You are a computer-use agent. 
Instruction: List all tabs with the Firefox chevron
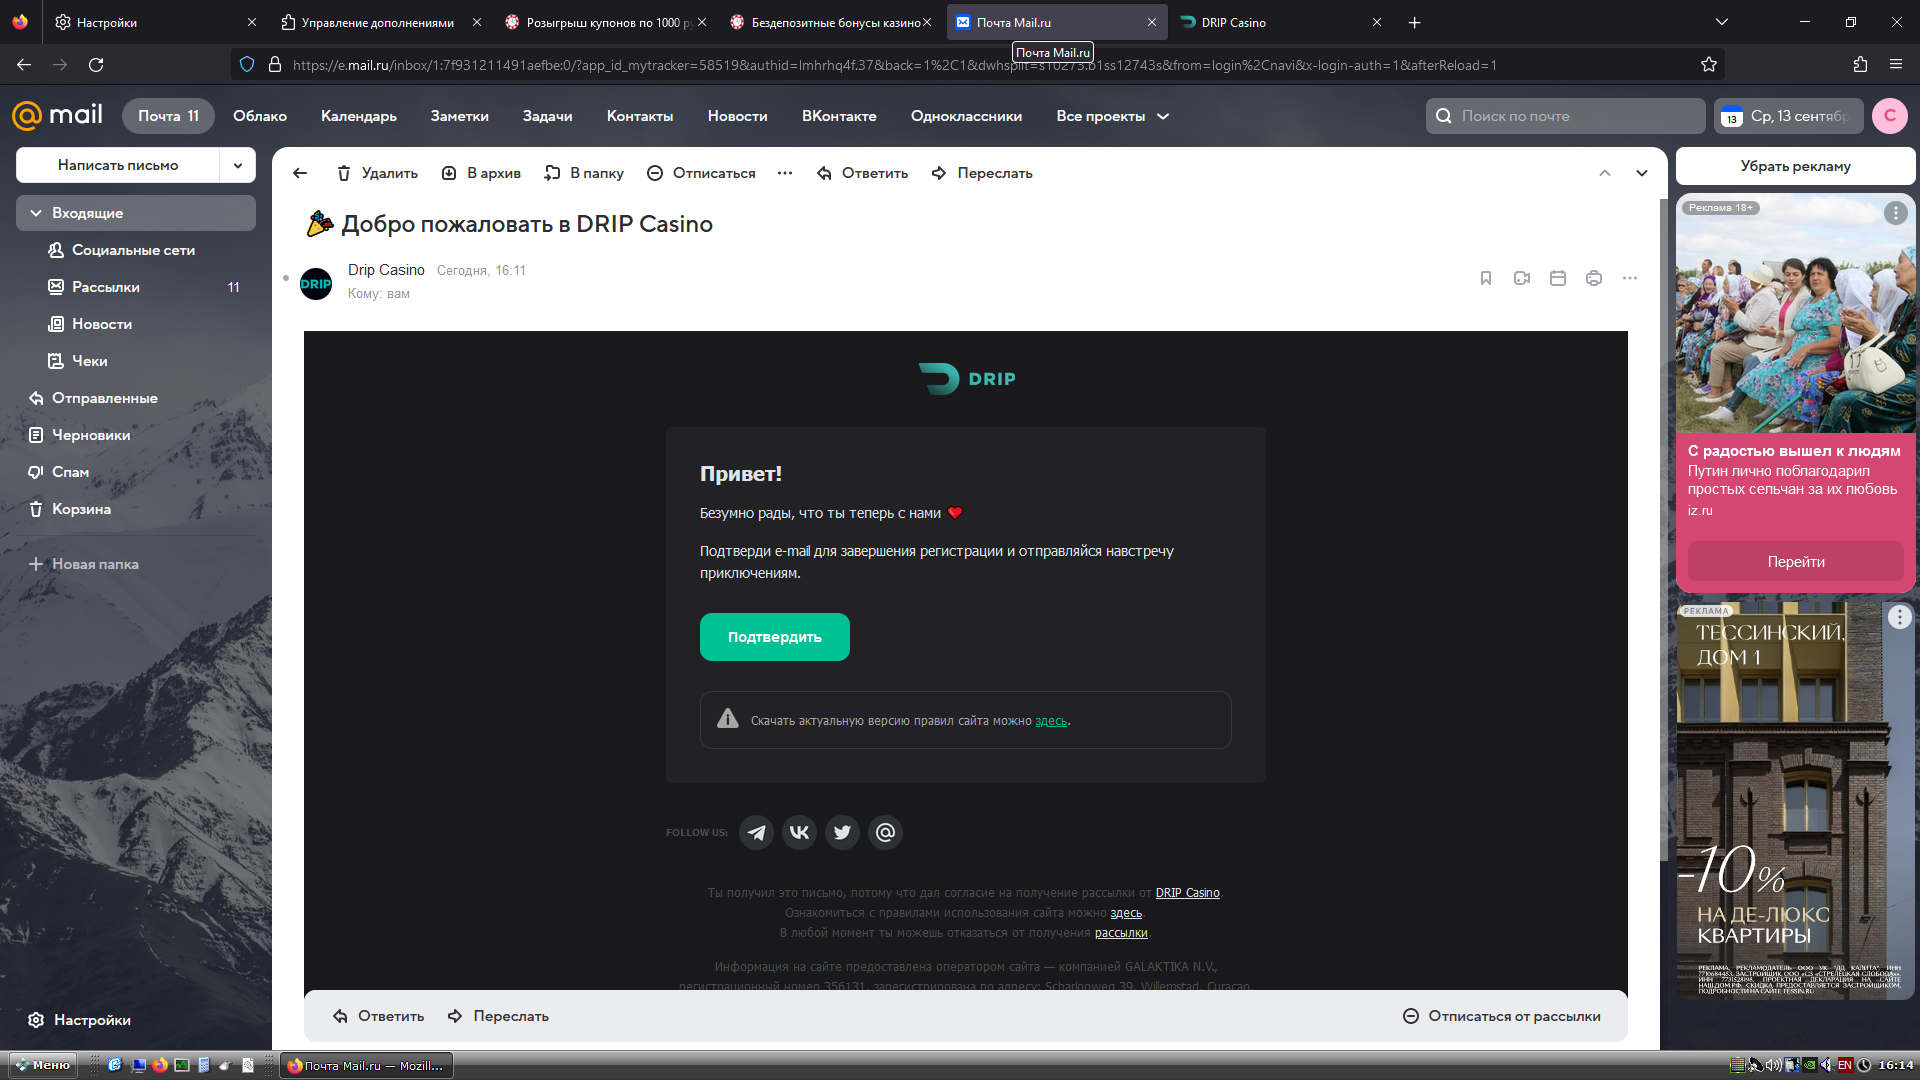(1722, 22)
